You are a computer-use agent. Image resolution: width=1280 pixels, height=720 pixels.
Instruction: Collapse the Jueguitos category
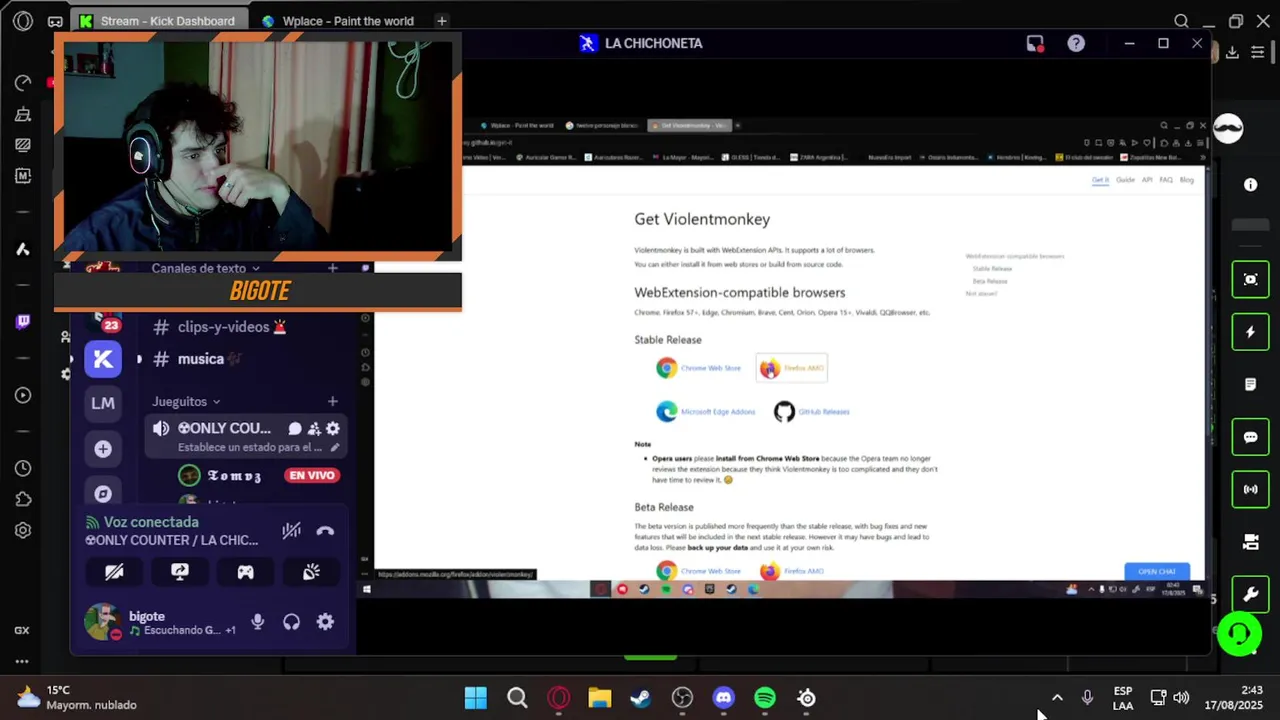click(x=186, y=401)
